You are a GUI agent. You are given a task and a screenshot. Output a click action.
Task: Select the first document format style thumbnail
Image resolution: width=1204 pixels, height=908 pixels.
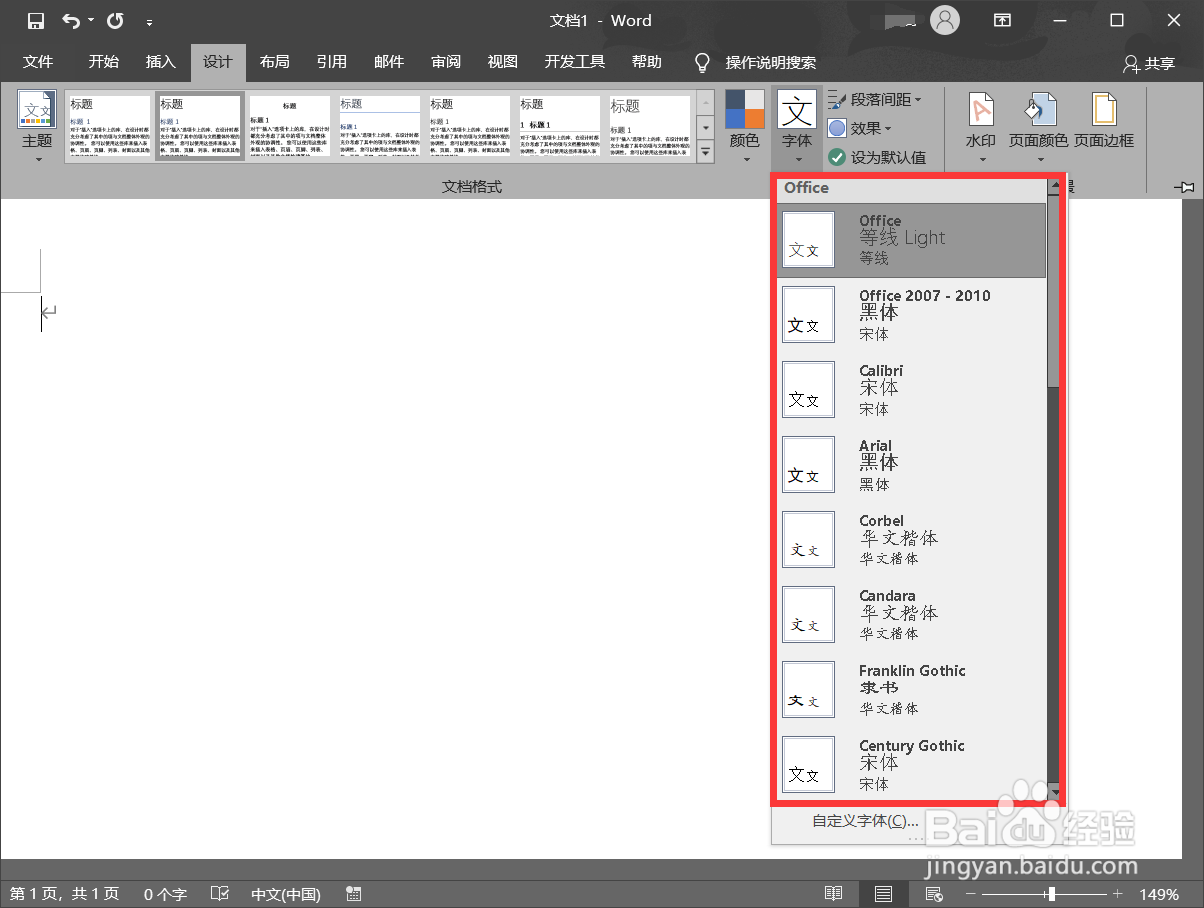109,126
